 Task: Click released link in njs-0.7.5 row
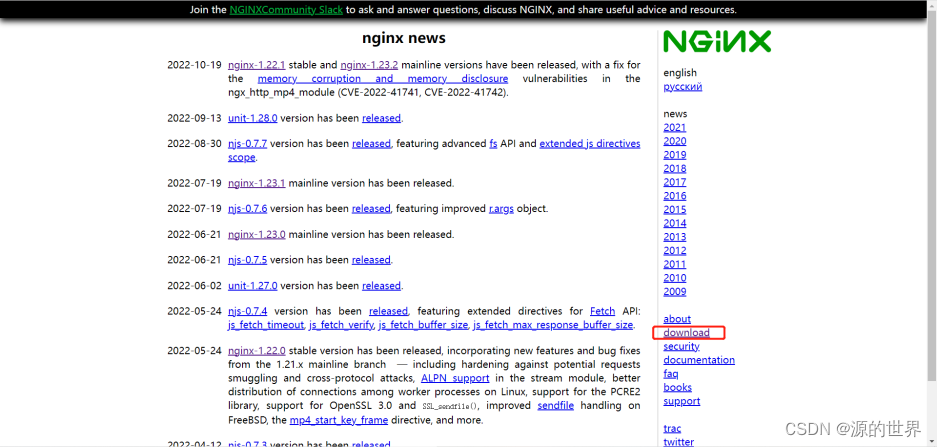coord(371,260)
